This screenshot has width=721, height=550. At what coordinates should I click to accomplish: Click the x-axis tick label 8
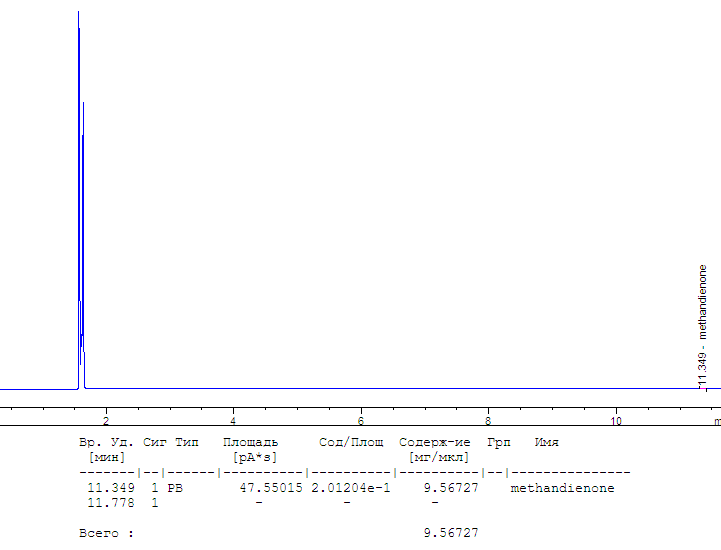coord(488,421)
